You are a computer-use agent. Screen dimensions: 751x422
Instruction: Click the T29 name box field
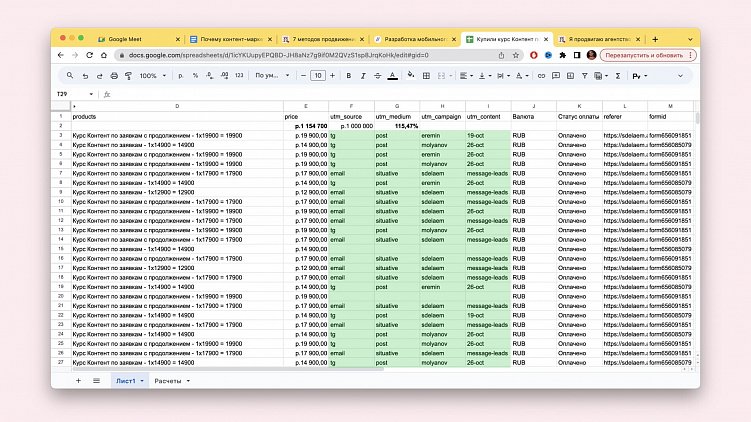click(75, 94)
